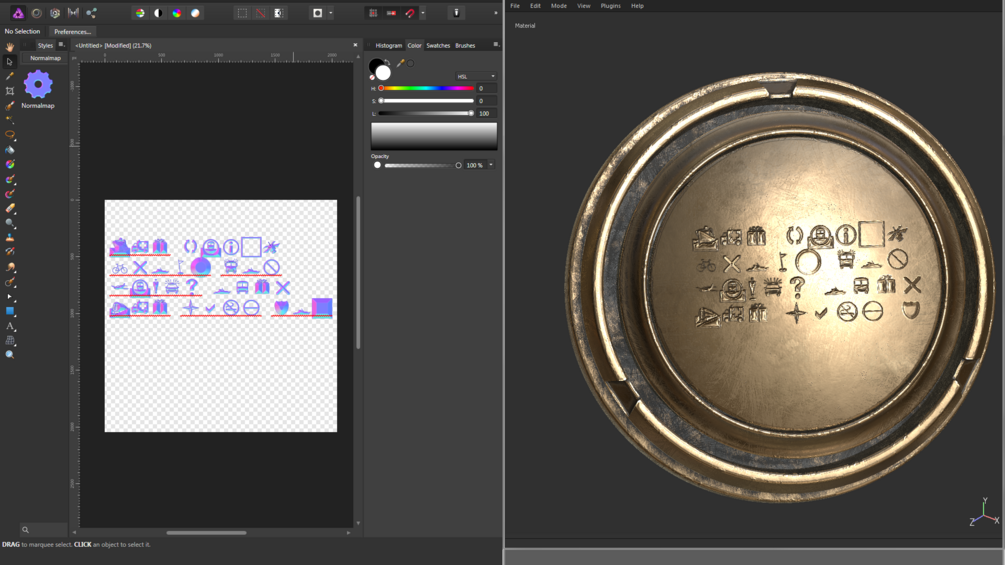Select the Colour Picker eyedropper tool

coord(10,76)
